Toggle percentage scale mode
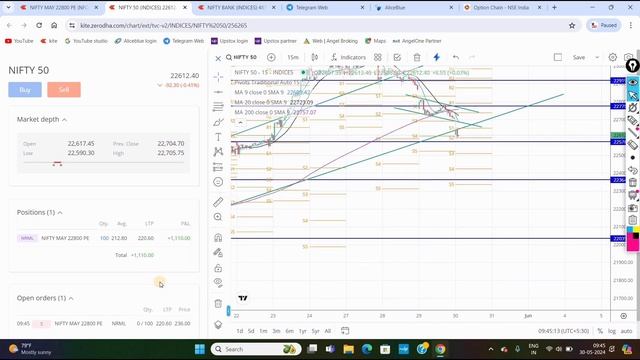Image resolution: width=640 pixels, height=360 pixels. pyautogui.click(x=600, y=331)
